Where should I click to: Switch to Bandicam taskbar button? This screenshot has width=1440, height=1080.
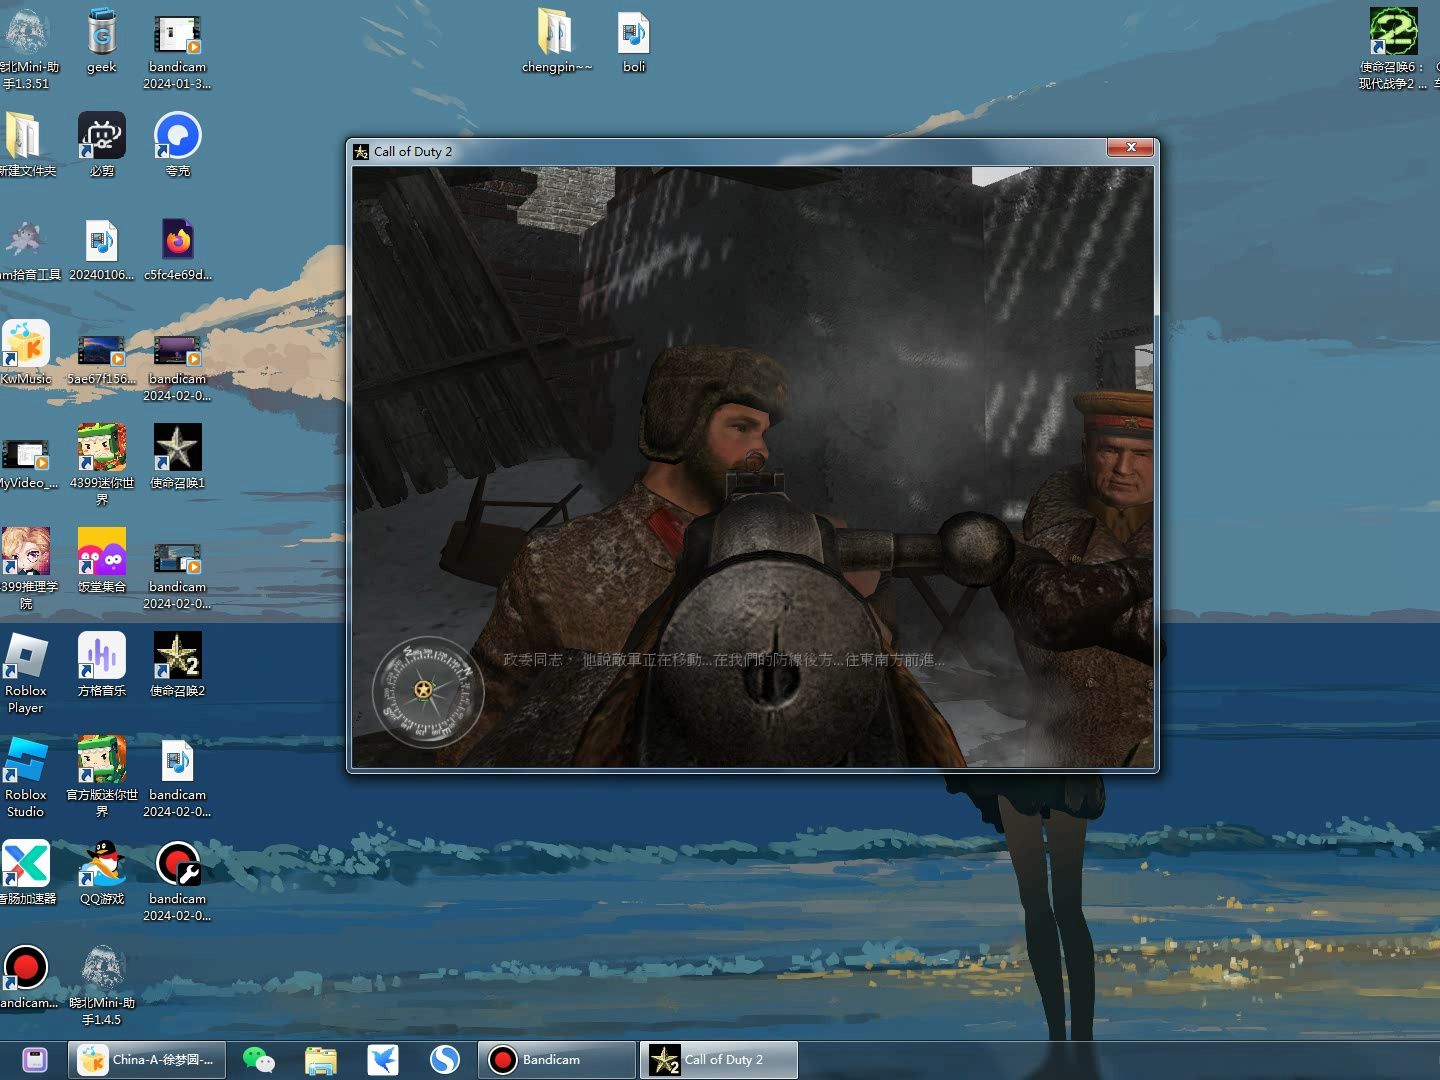[x=557, y=1060]
